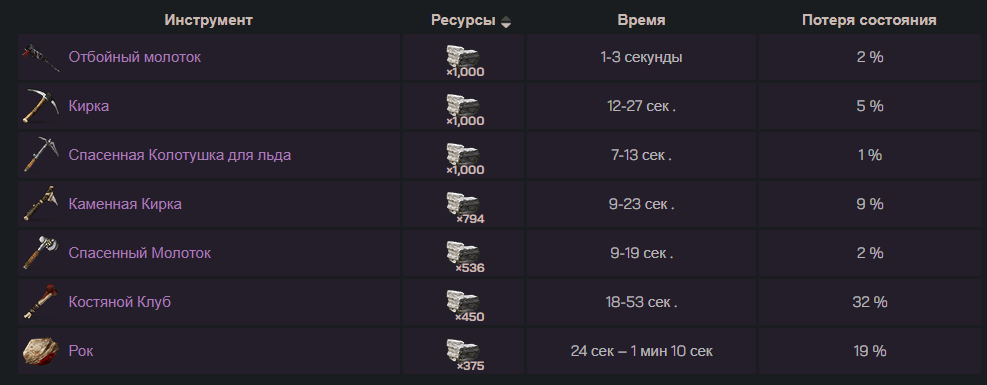Sort table using the Ресурсы arrow

(x=505, y=22)
